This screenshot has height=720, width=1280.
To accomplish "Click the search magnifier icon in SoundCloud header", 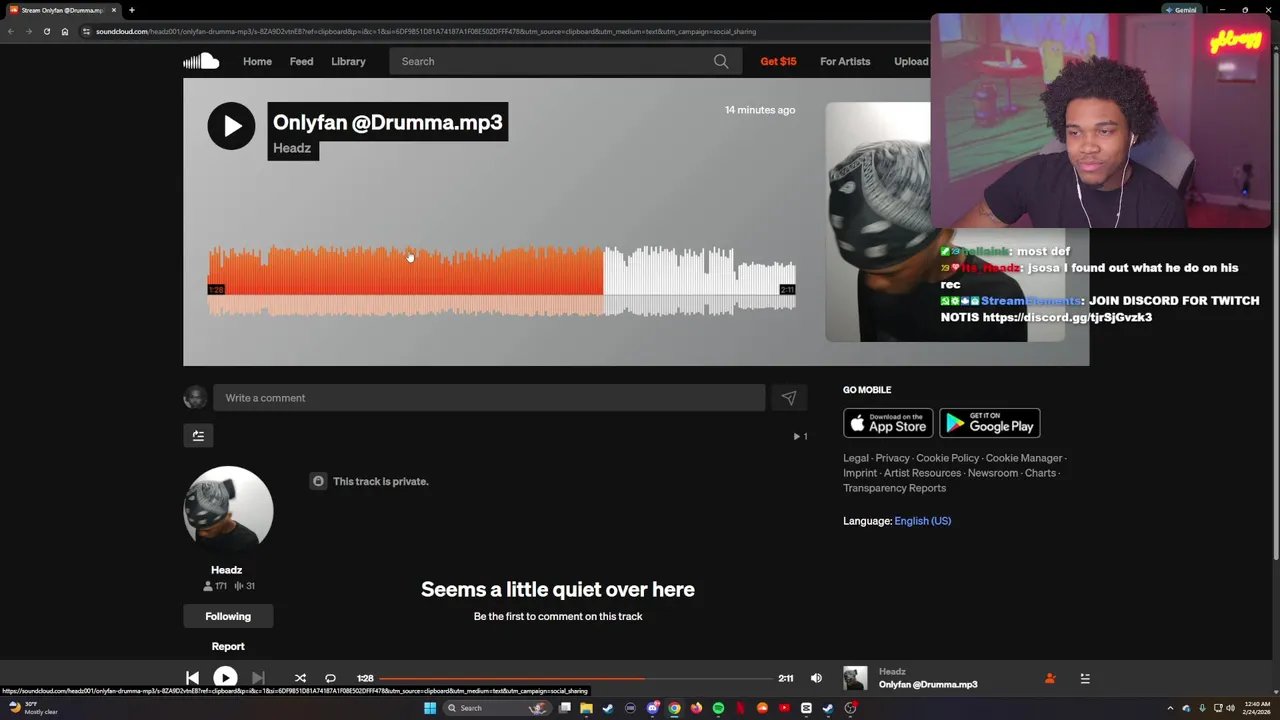I will tap(721, 61).
